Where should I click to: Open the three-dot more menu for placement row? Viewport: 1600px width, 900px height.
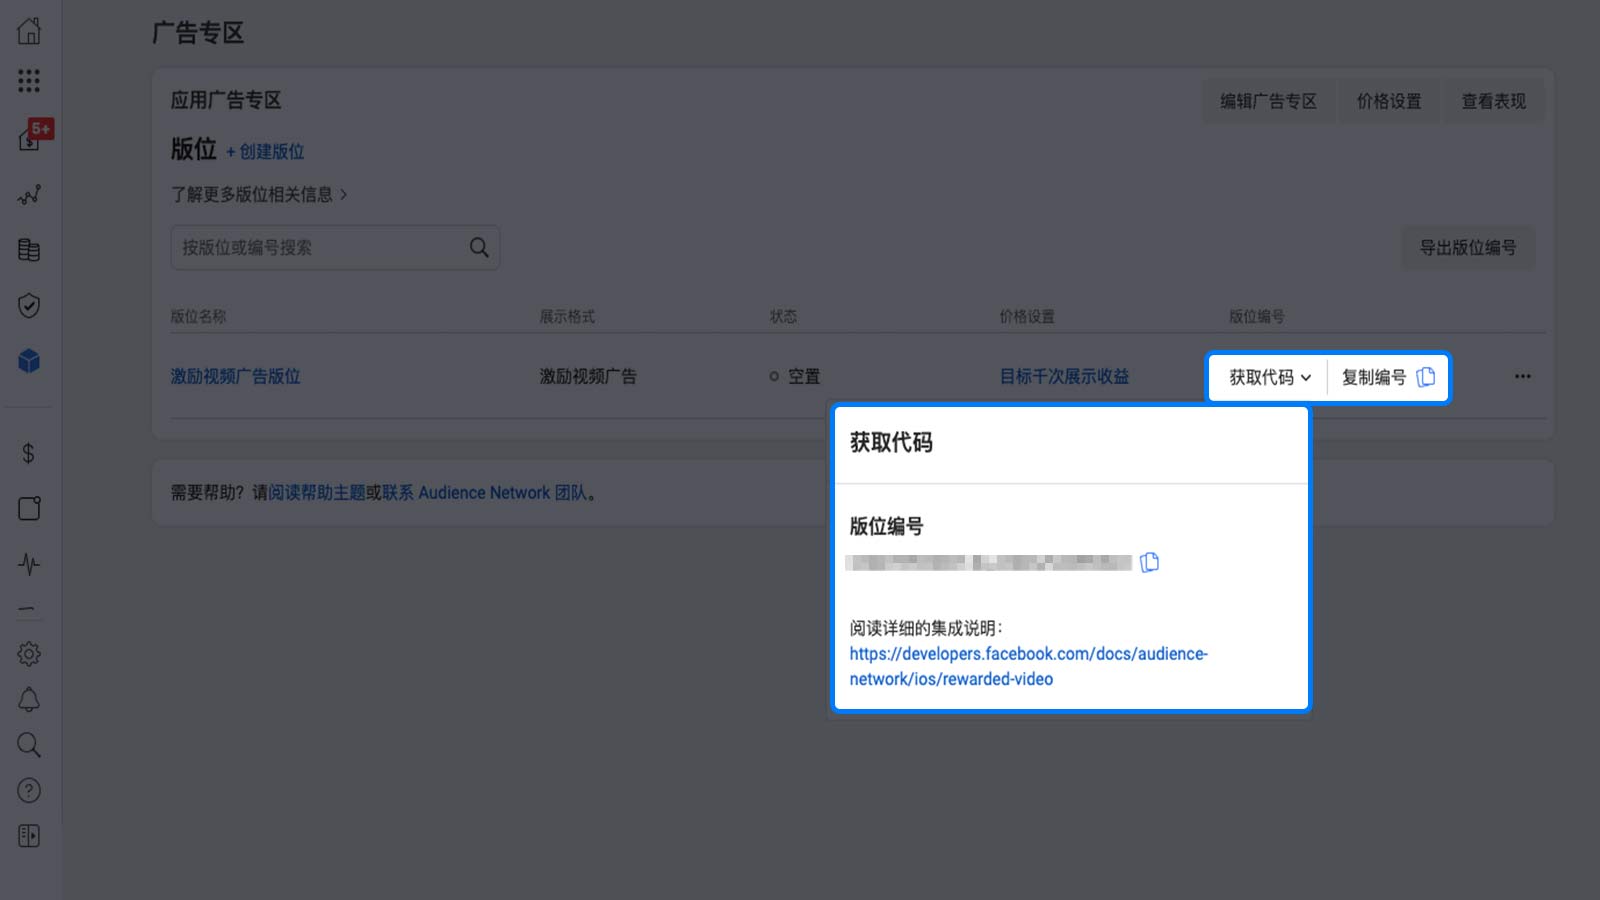[x=1522, y=377]
